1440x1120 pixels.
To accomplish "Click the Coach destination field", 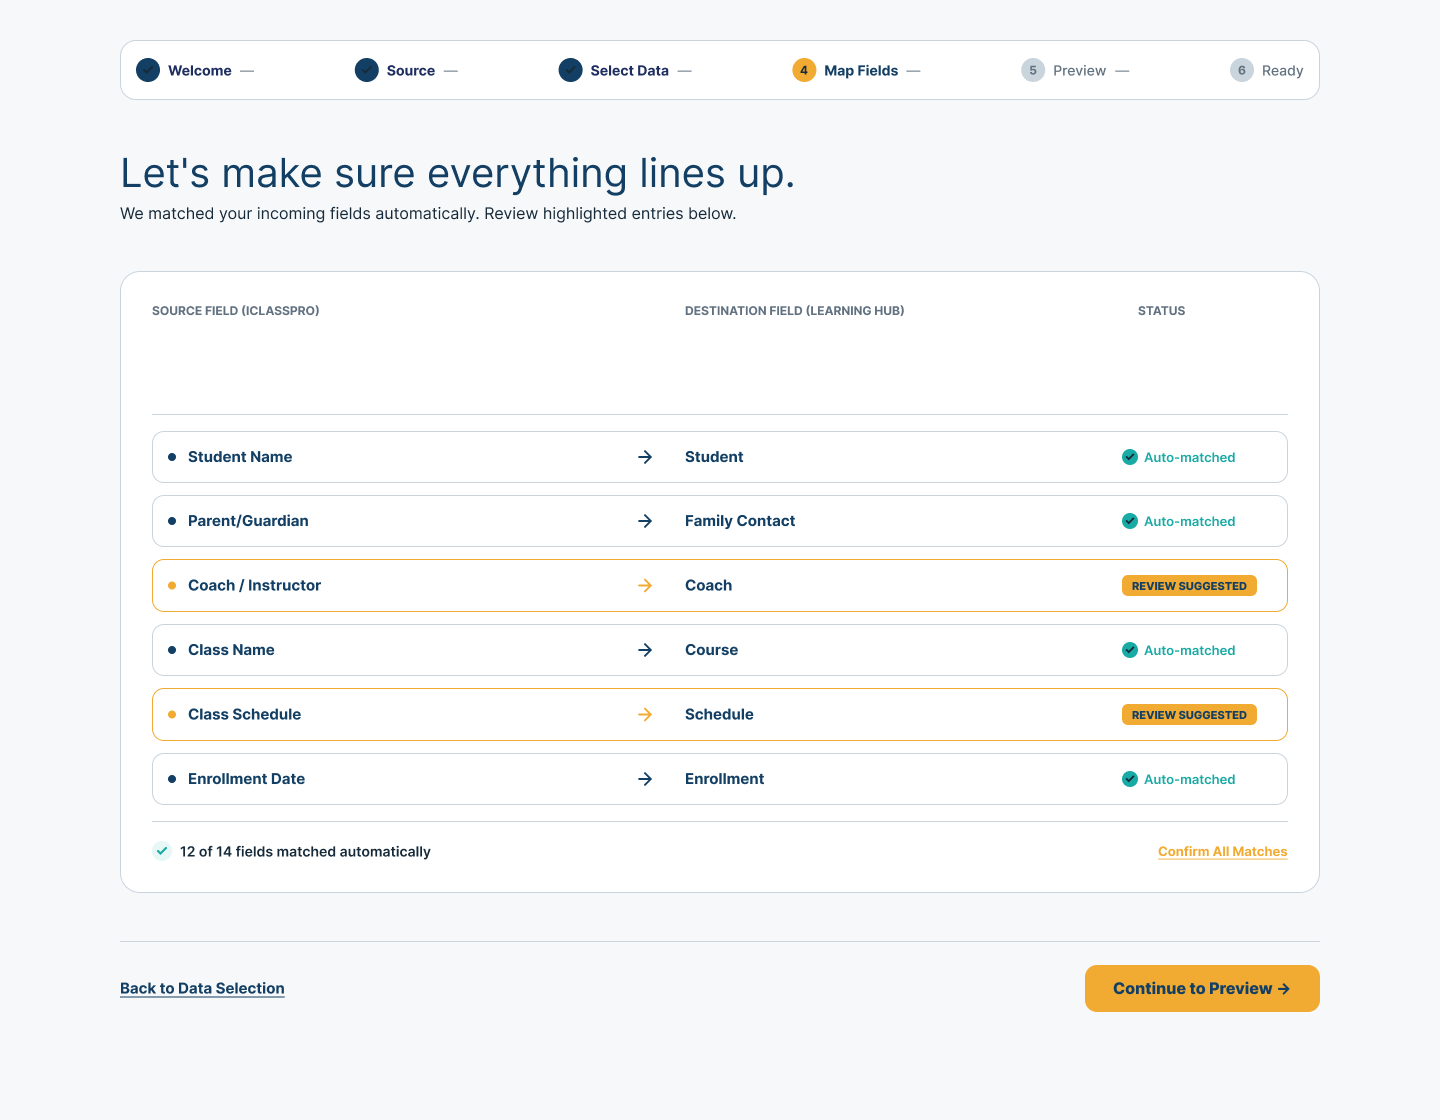I will 708,585.
